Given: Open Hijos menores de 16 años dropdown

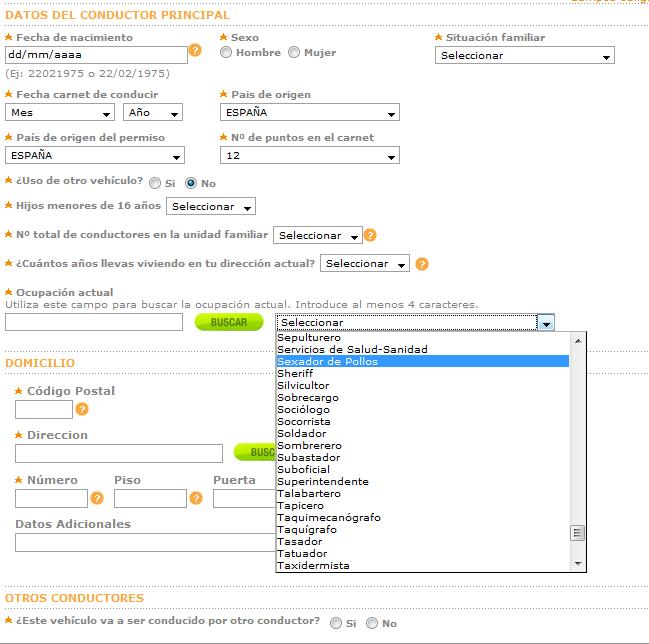Looking at the screenshot, I should pos(211,206).
